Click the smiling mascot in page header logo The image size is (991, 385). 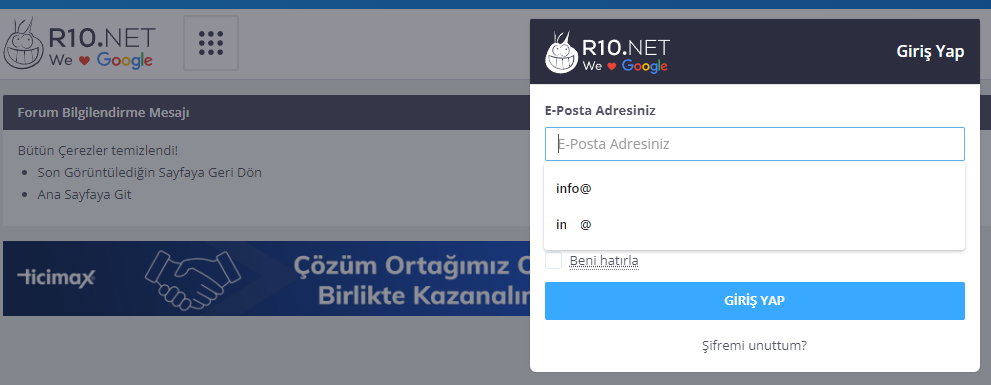[23, 44]
